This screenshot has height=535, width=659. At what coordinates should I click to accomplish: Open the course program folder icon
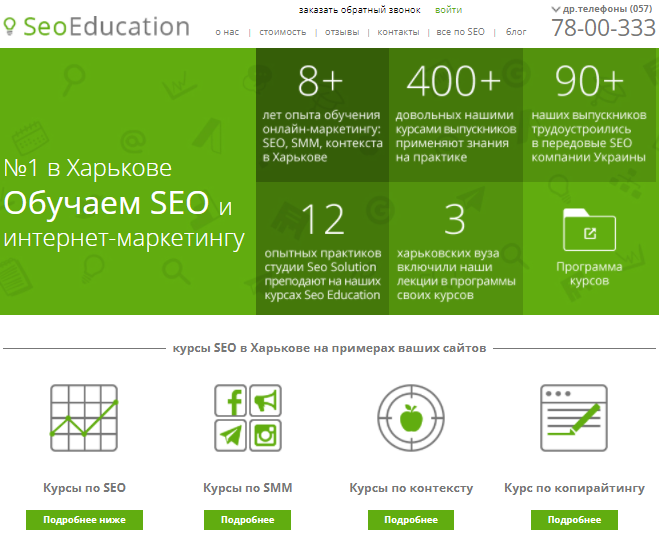coord(589,229)
